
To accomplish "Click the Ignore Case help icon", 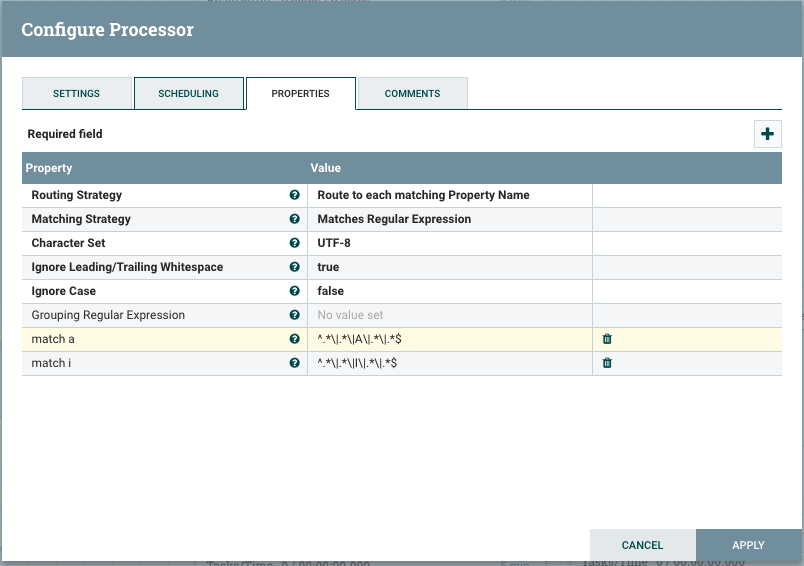I will (294, 291).
